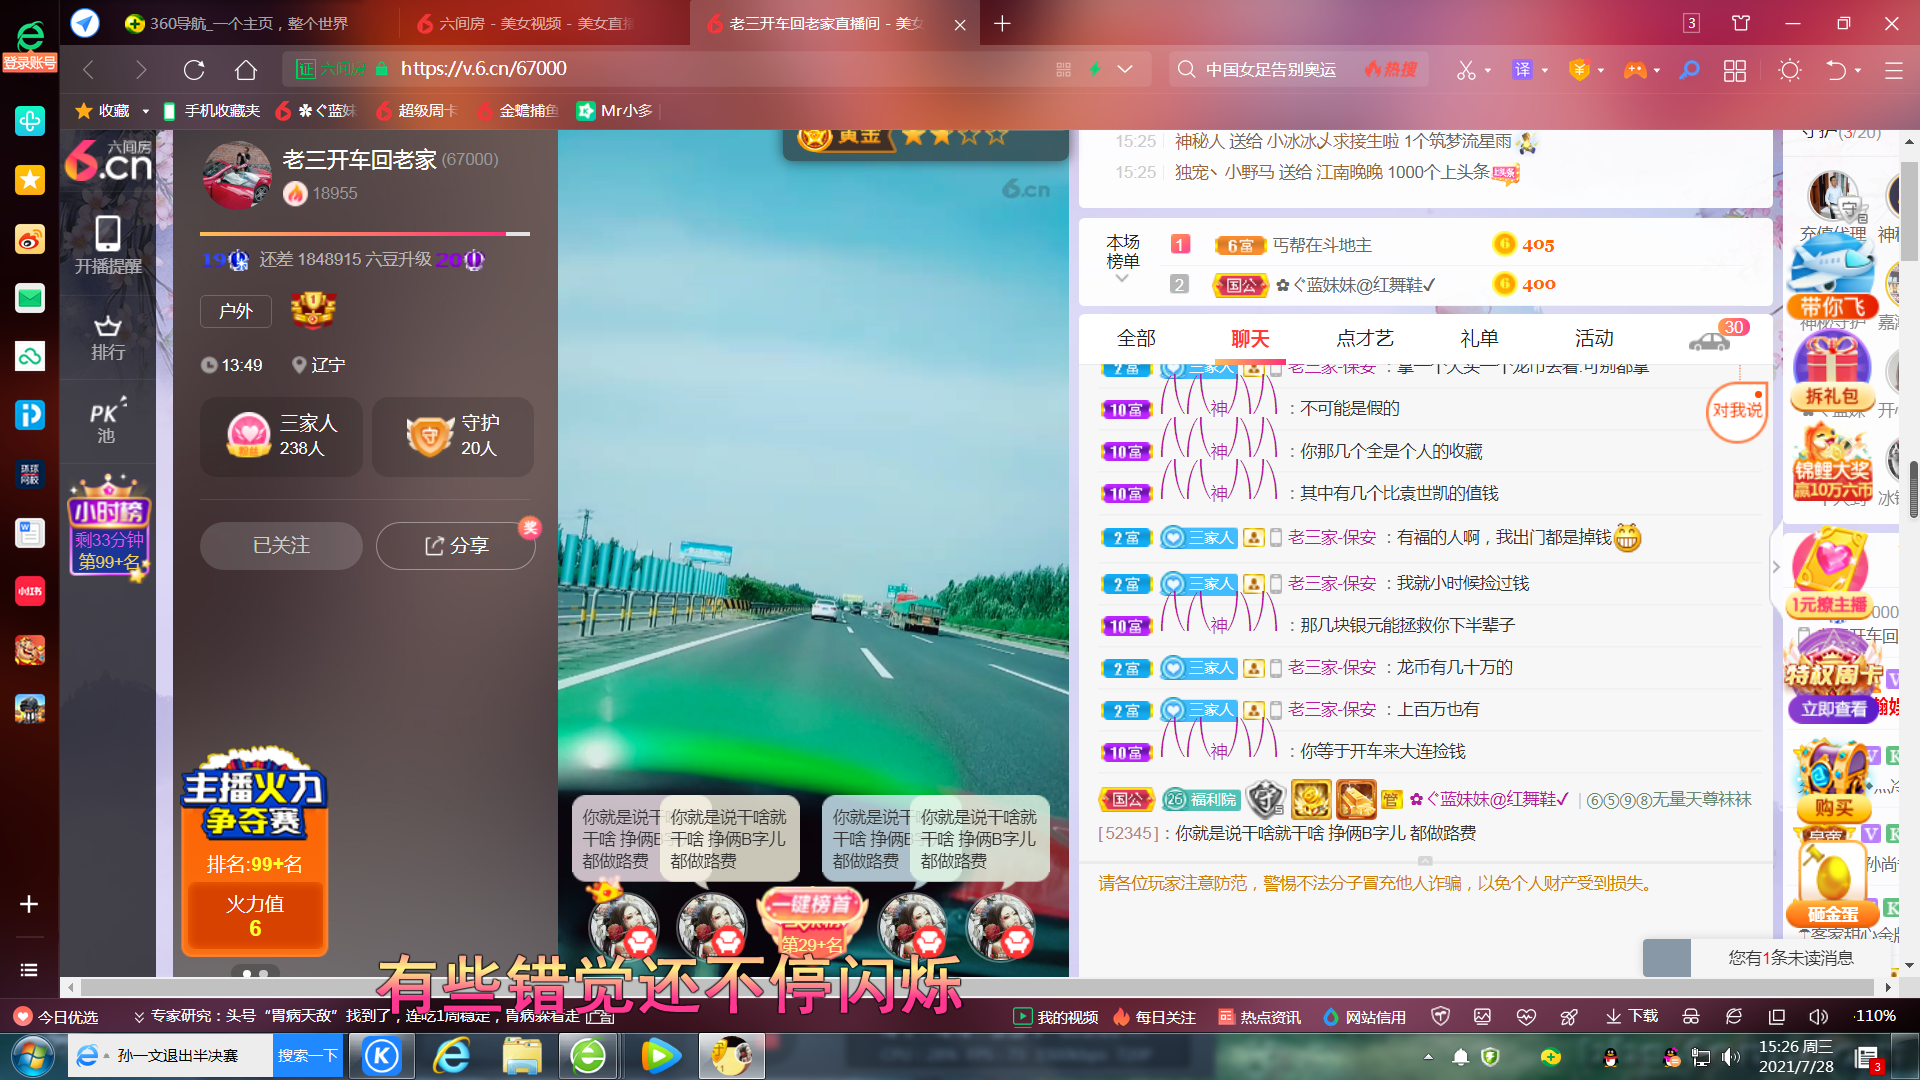Open a new browser tab
The image size is (1920, 1080).
tap(1002, 23)
